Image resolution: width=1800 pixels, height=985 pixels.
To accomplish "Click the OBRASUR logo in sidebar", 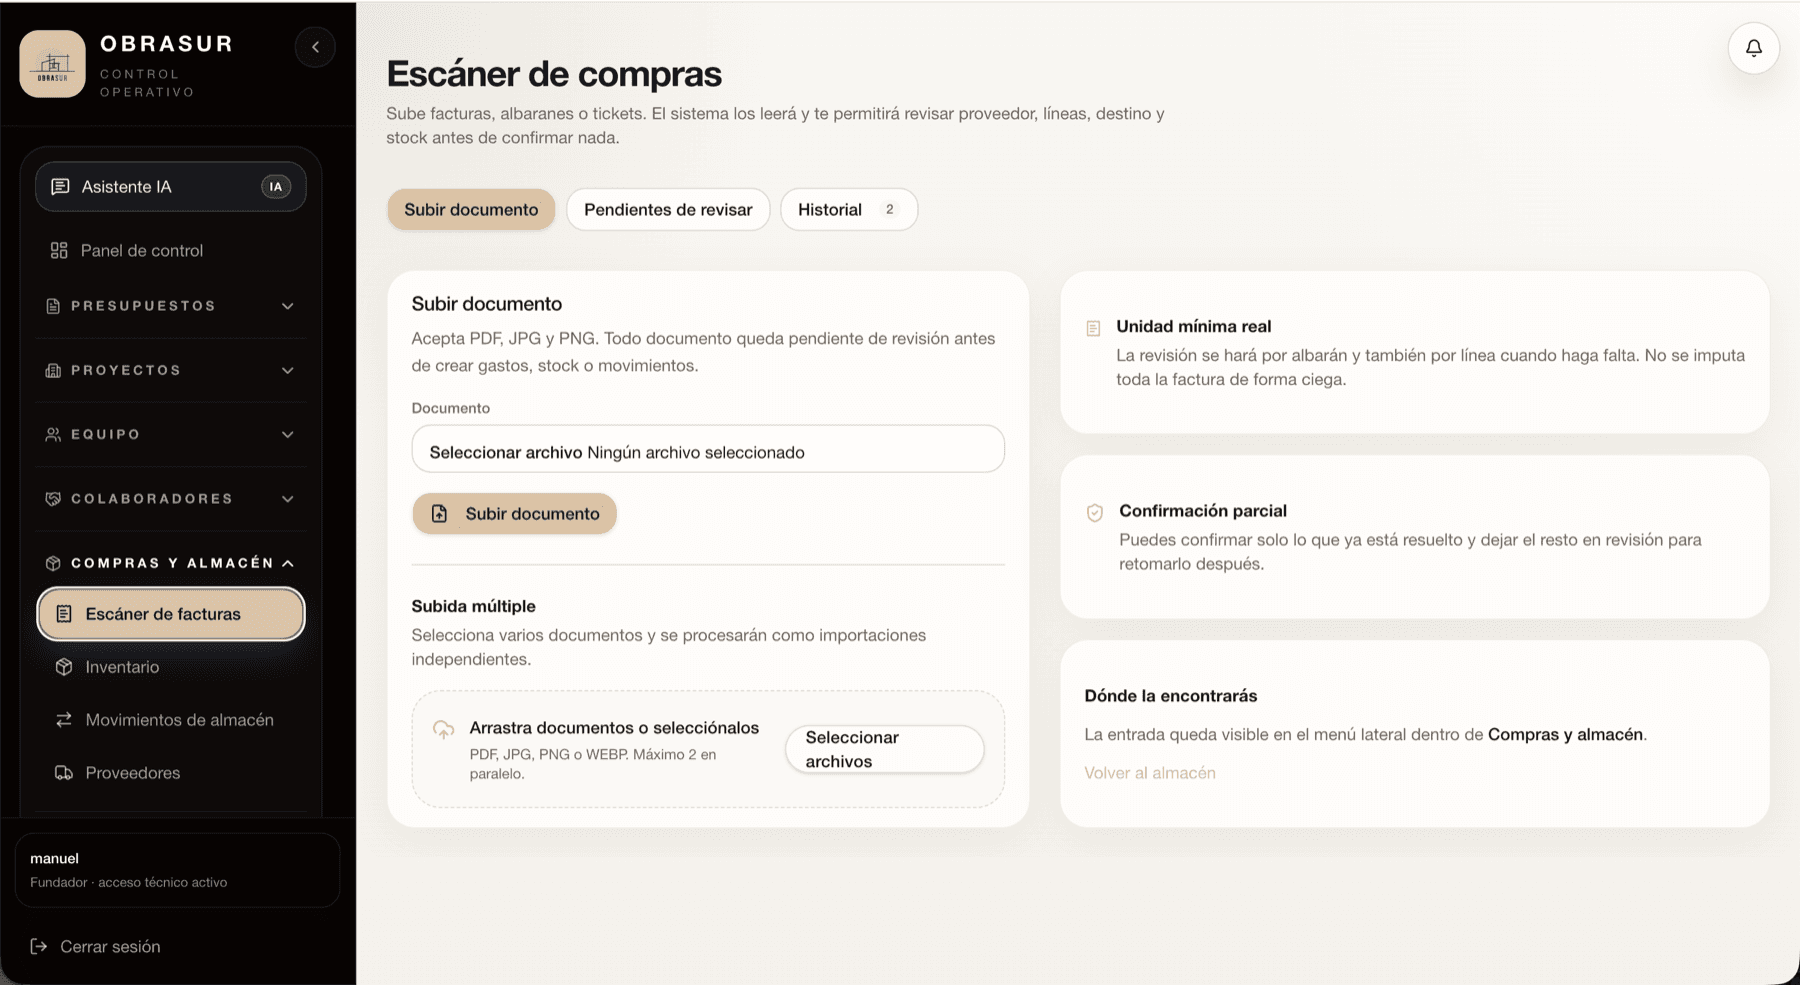I will click(52, 64).
